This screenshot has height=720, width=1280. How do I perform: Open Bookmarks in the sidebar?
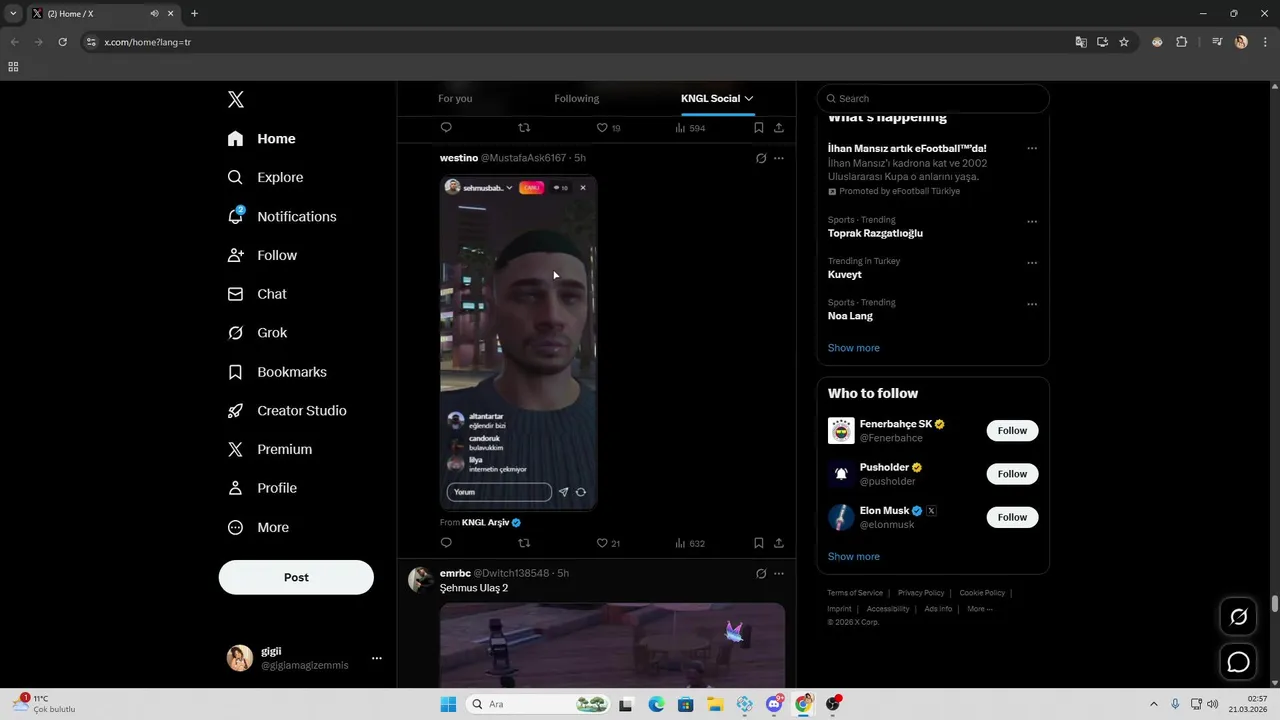point(277,372)
